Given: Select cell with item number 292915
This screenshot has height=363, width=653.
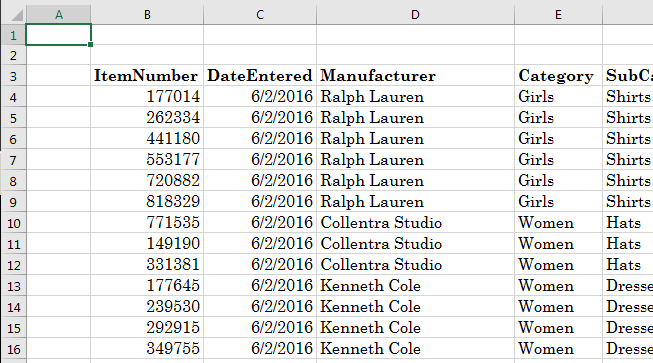Looking at the screenshot, I should [147, 328].
